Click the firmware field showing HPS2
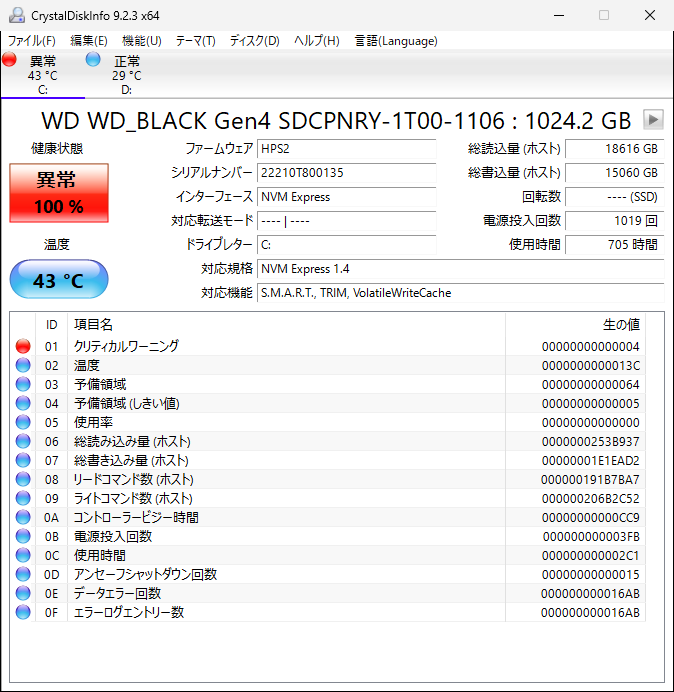 [346, 149]
